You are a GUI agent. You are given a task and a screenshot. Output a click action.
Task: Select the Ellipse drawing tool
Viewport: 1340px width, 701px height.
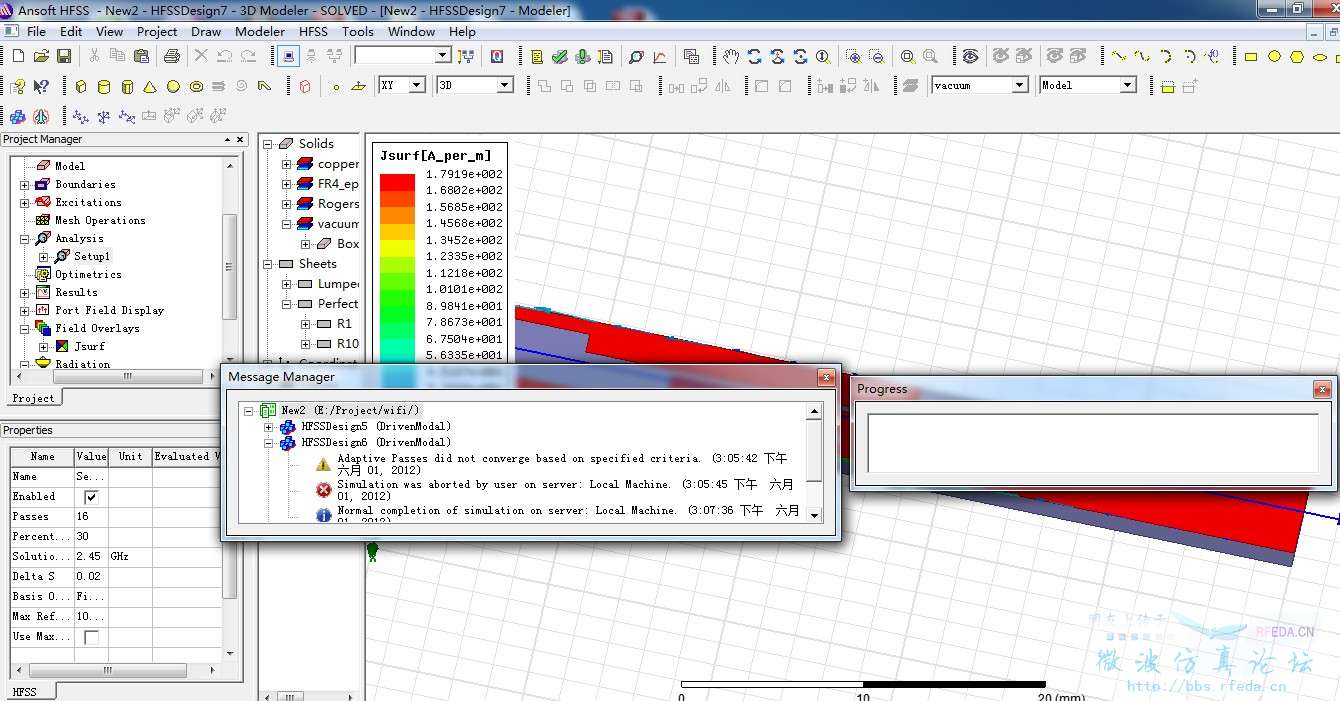pos(1320,56)
